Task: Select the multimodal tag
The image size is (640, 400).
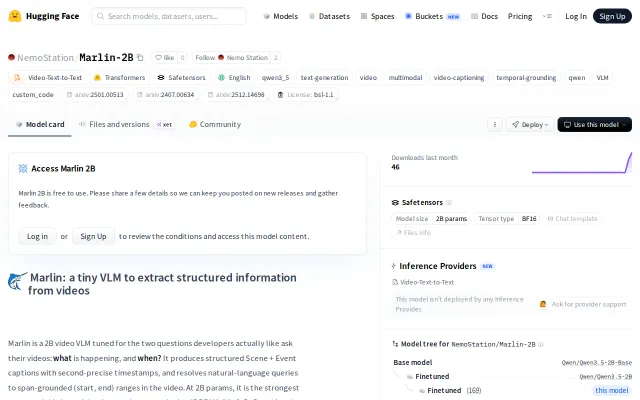Action: (x=405, y=78)
